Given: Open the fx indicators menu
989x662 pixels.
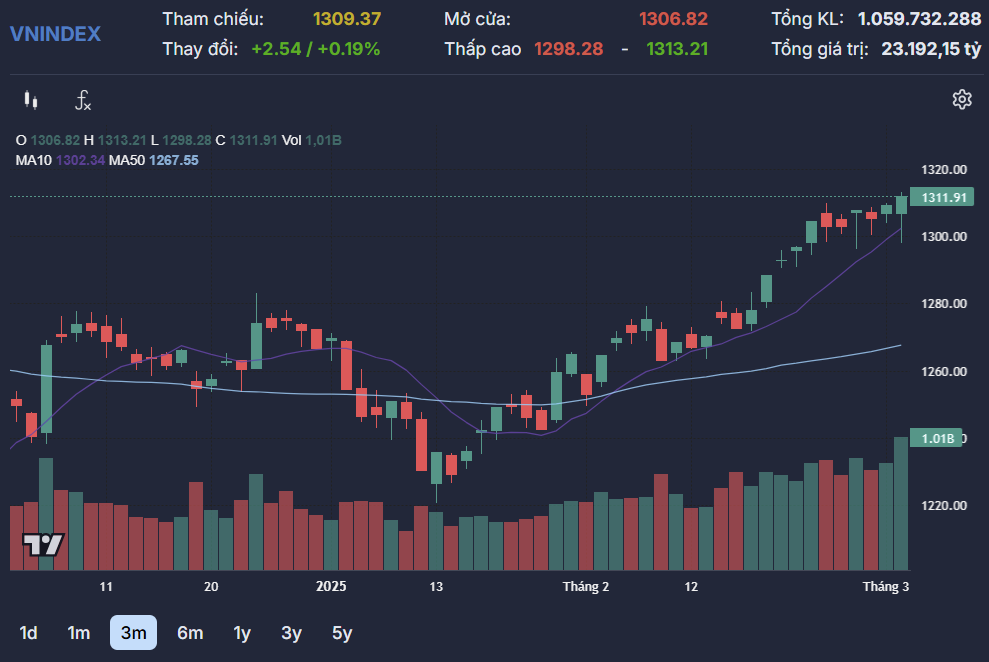Looking at the screenshot, I should click(83, 100).
